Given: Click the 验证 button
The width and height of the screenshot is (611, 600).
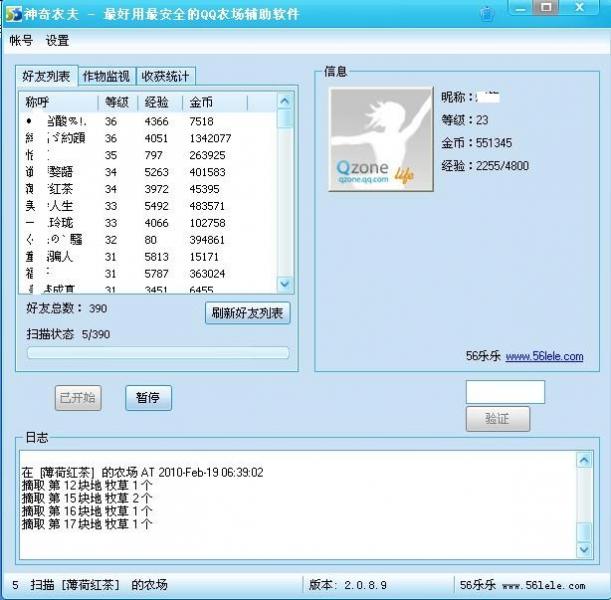Looking at the screenshot, I should pyautogui.click(x=498, y=419).
